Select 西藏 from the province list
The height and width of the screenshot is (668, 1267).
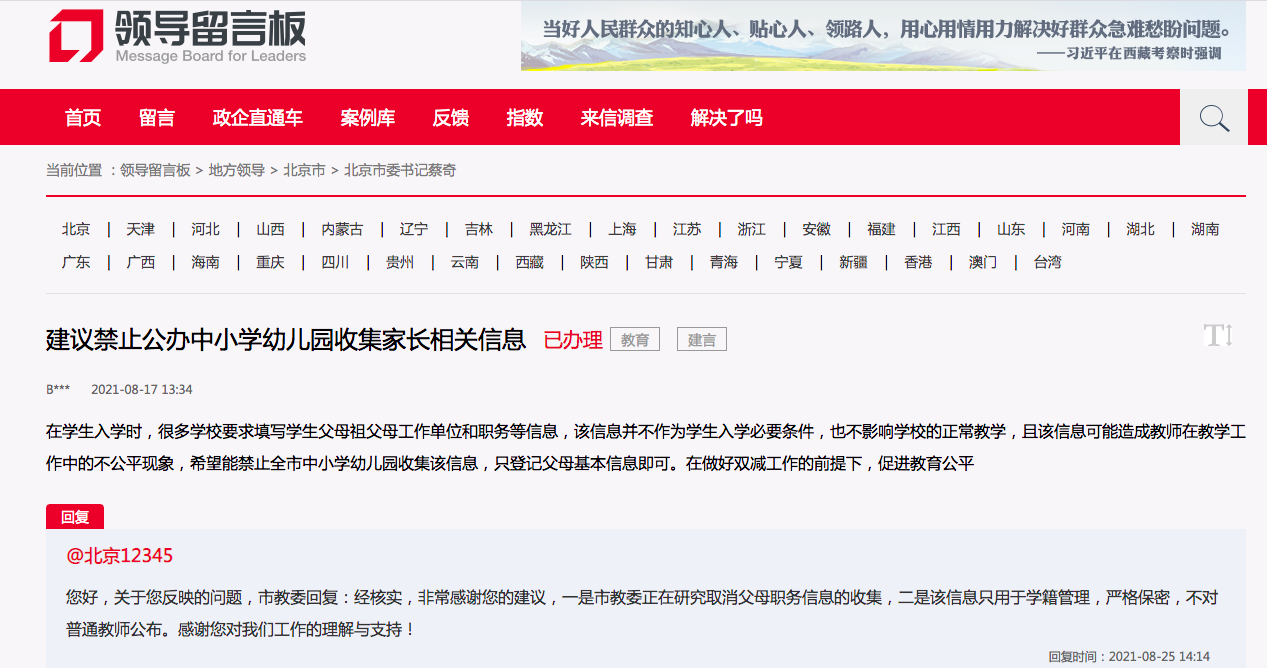click(528, 261)
